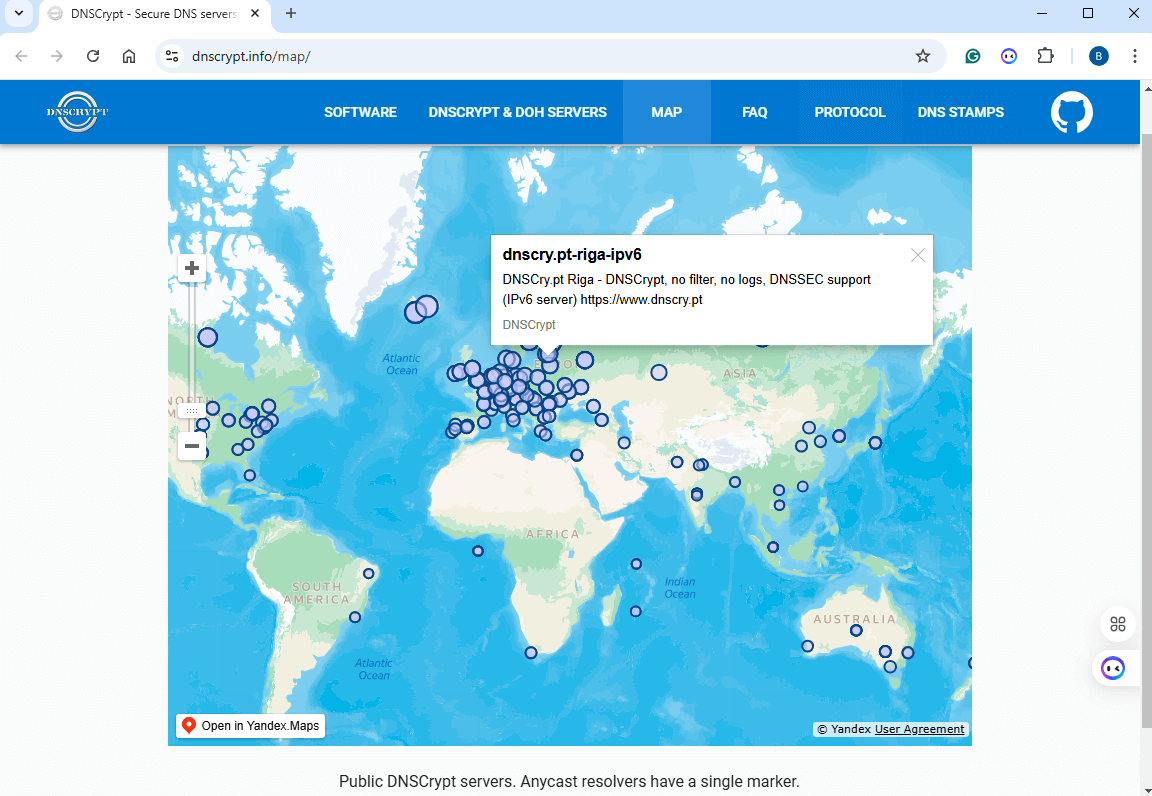This screenshot has height=796, width=1152.
Task: Open the SOFTWARE menu item
Action: coord(360,112)
